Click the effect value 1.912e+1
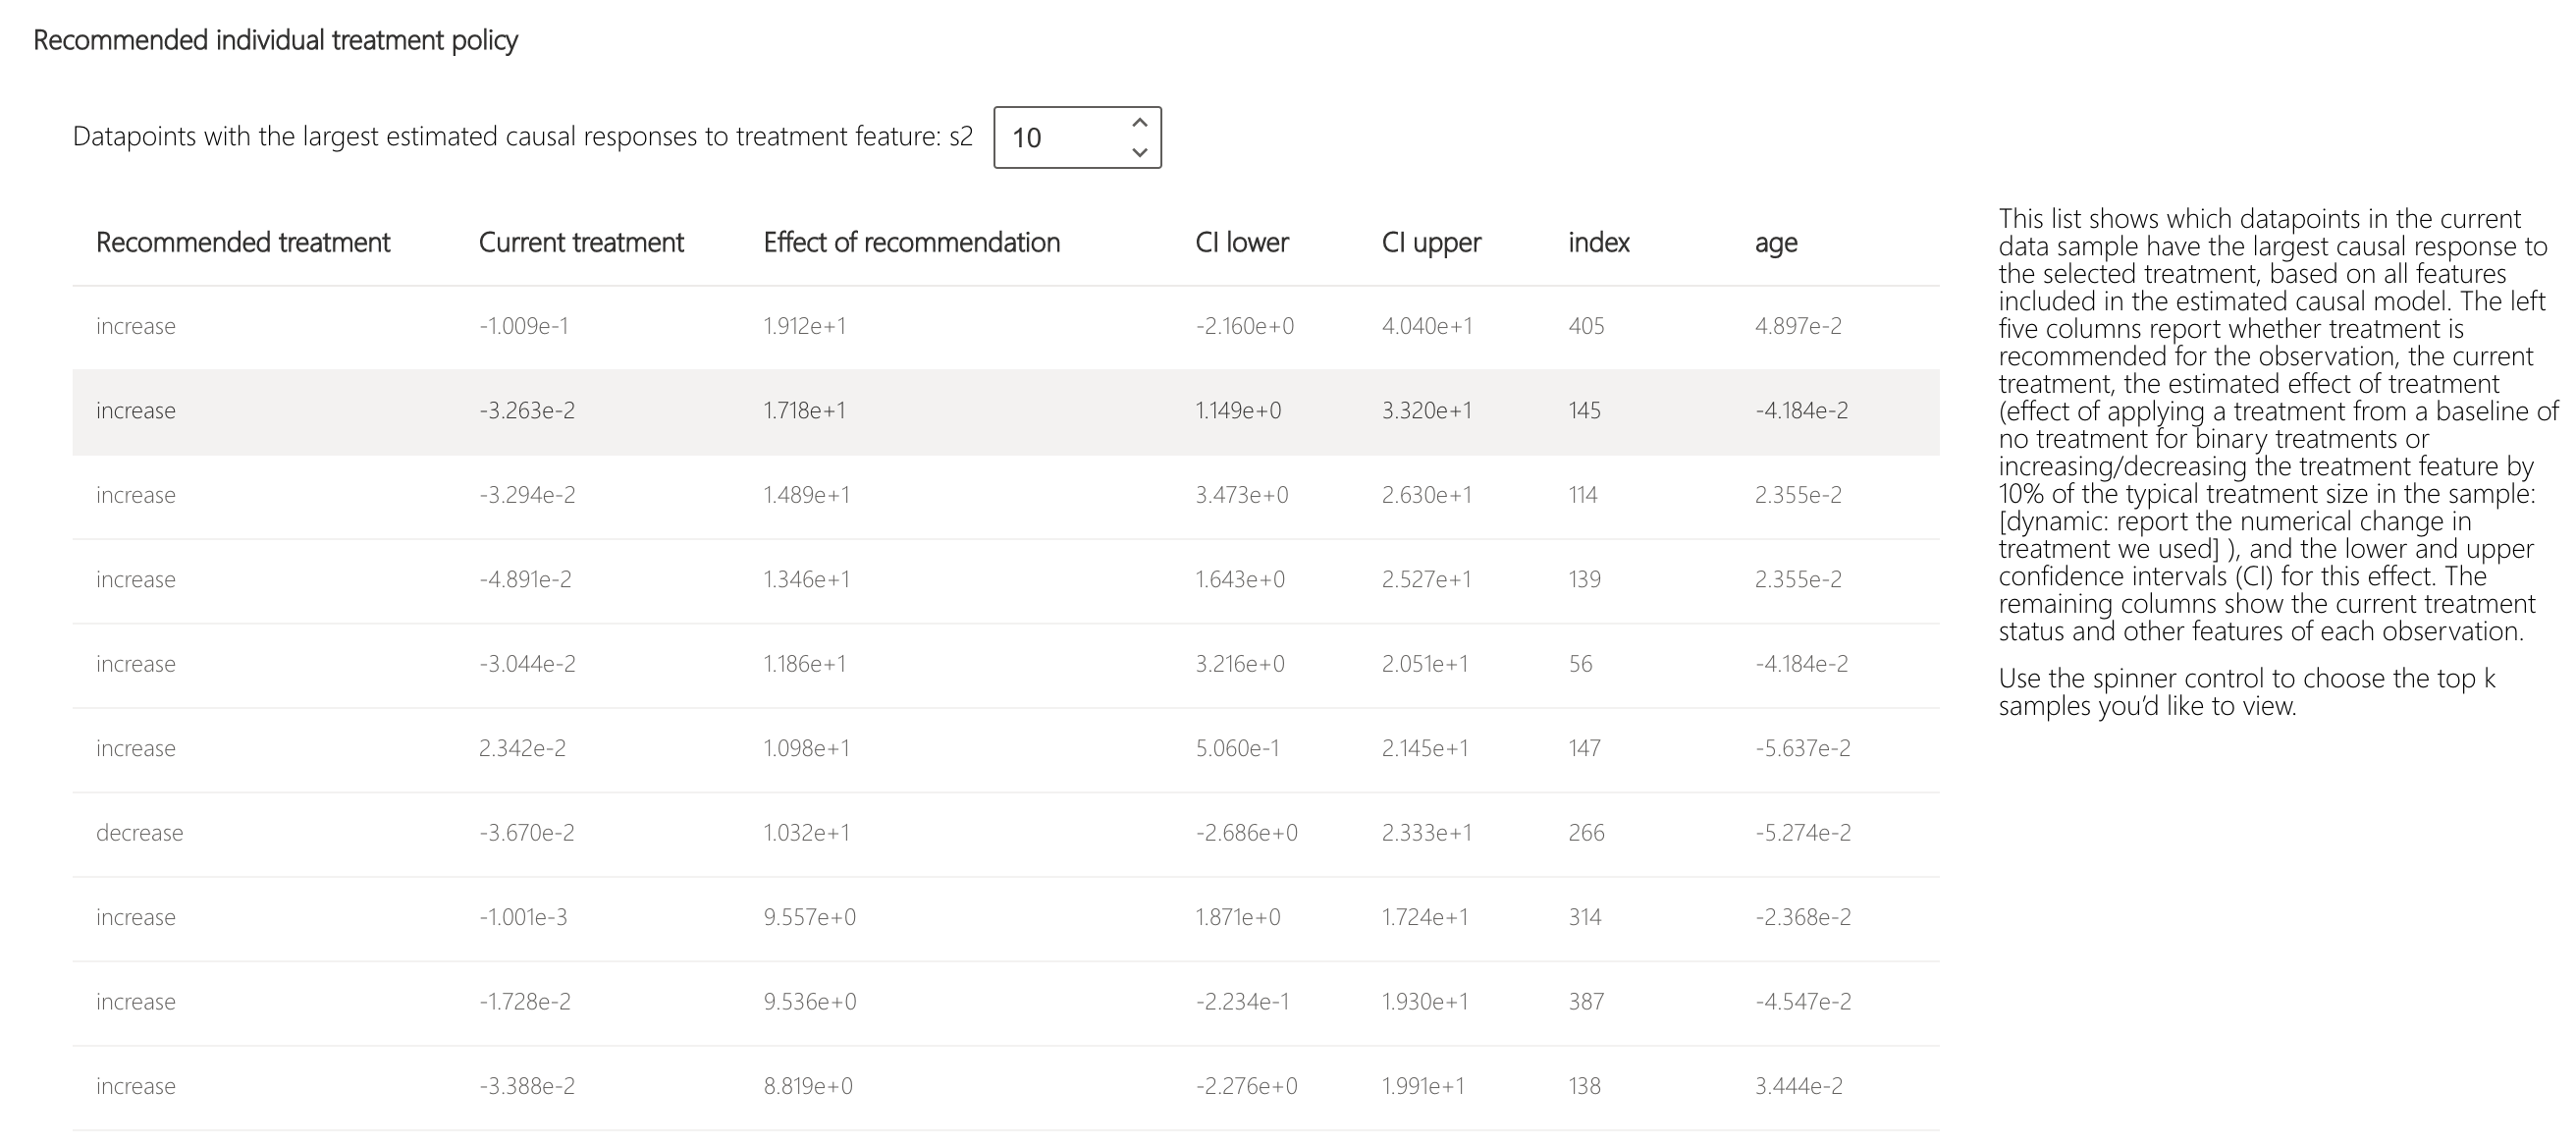Screen dimensions: 2576x1145 click(805, 326)
